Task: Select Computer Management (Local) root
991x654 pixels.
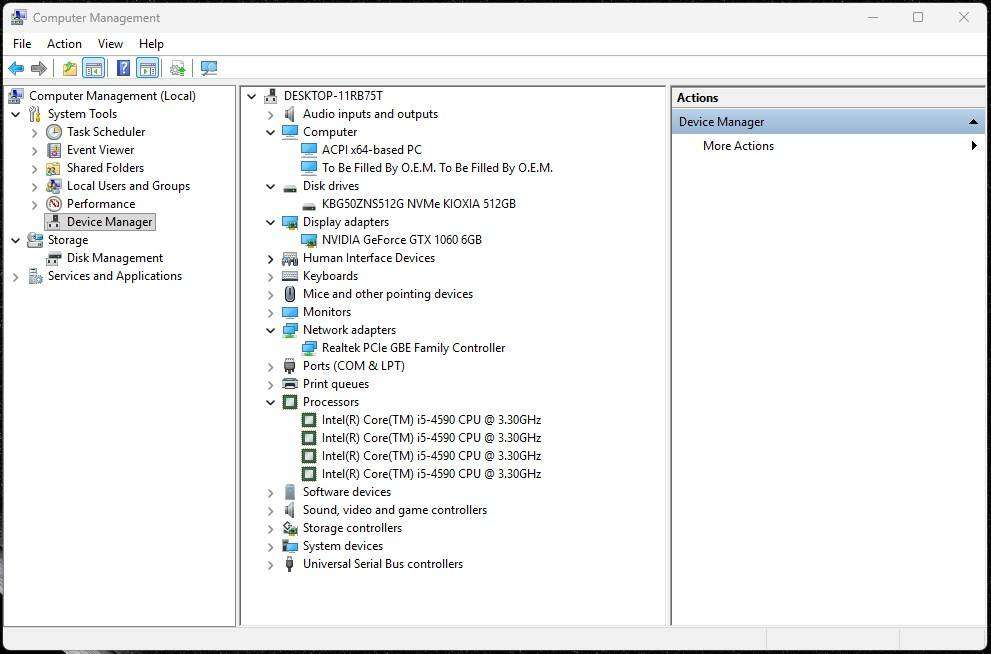Action: coord(112,96)
